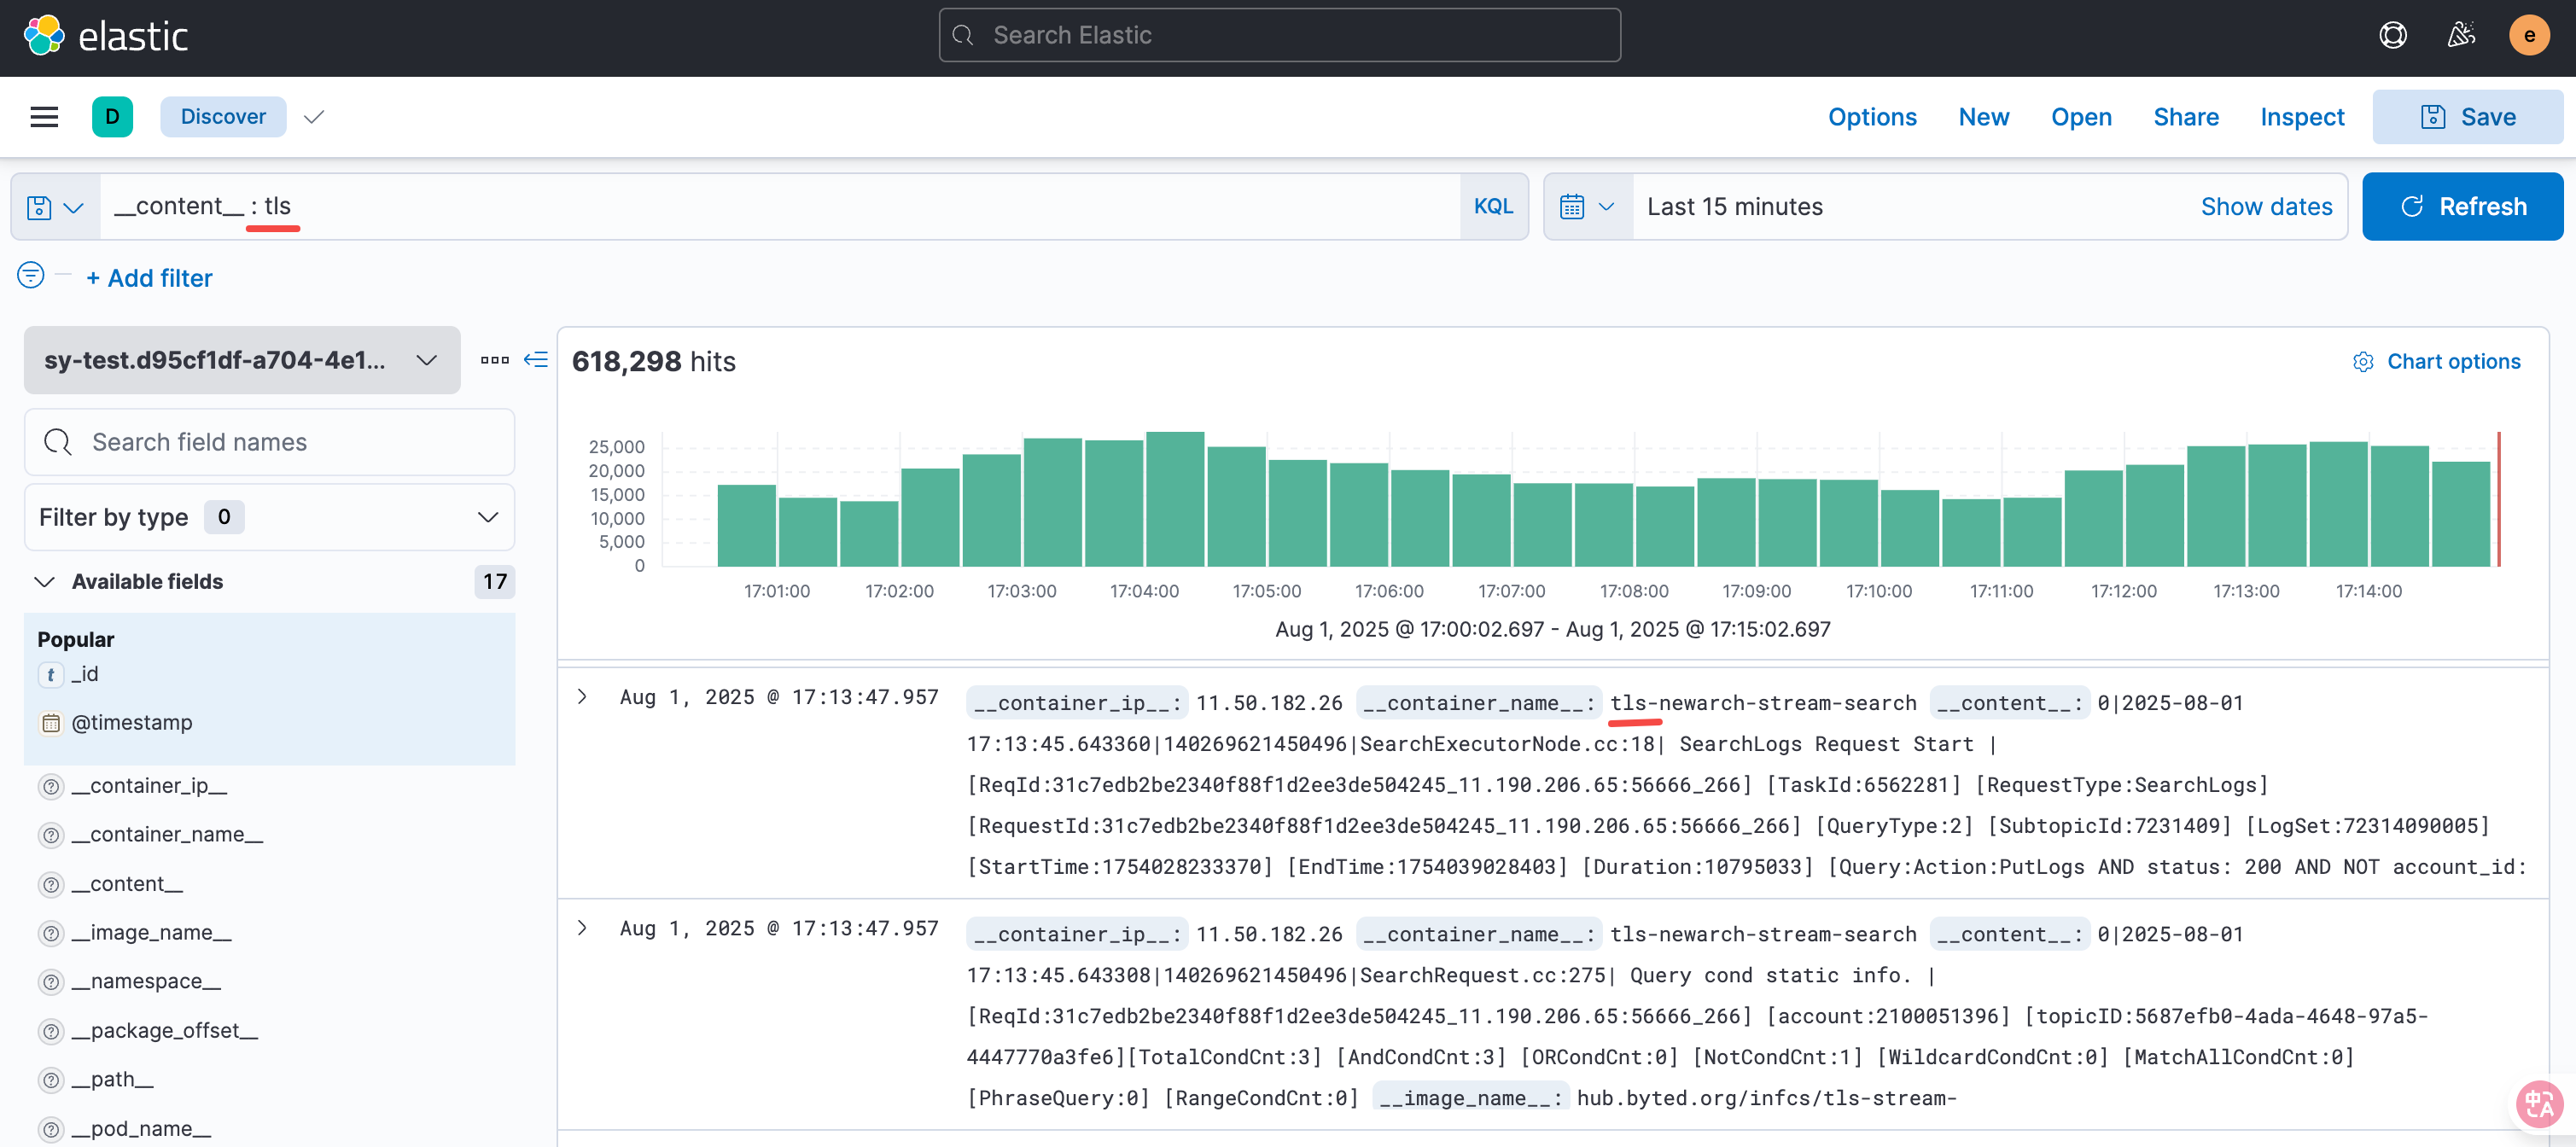Expand the Filter by type dropdown

[269, 517]
